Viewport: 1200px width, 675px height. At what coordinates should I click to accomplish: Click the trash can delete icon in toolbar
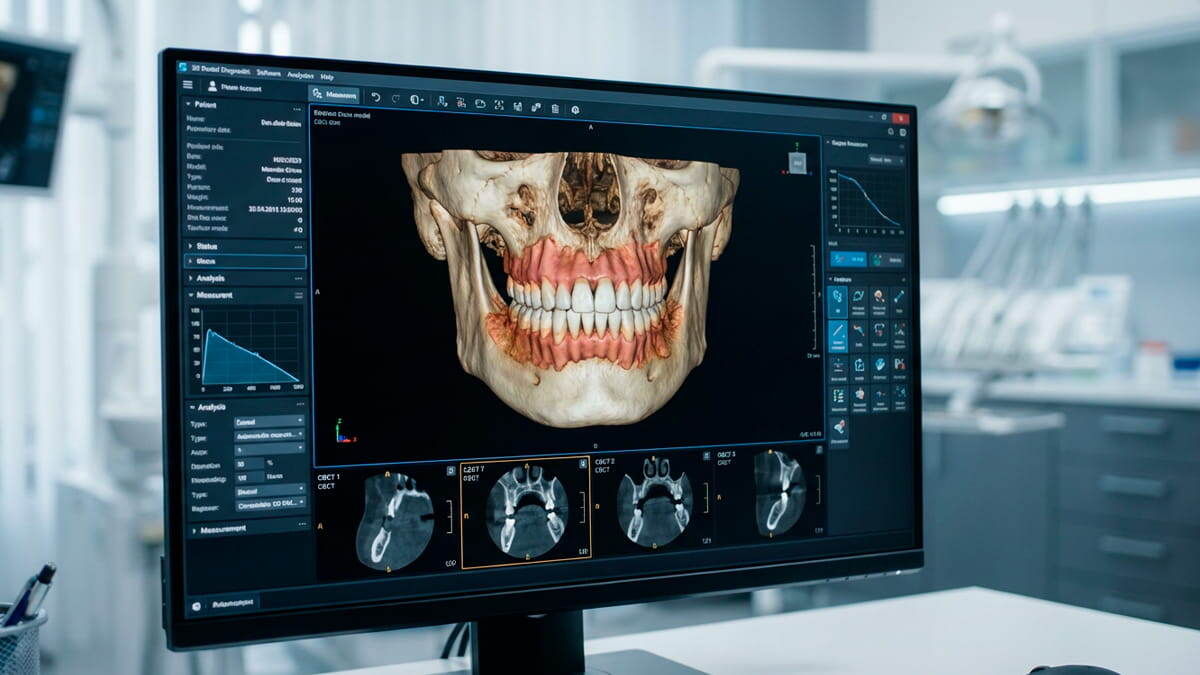click(555, 108)
